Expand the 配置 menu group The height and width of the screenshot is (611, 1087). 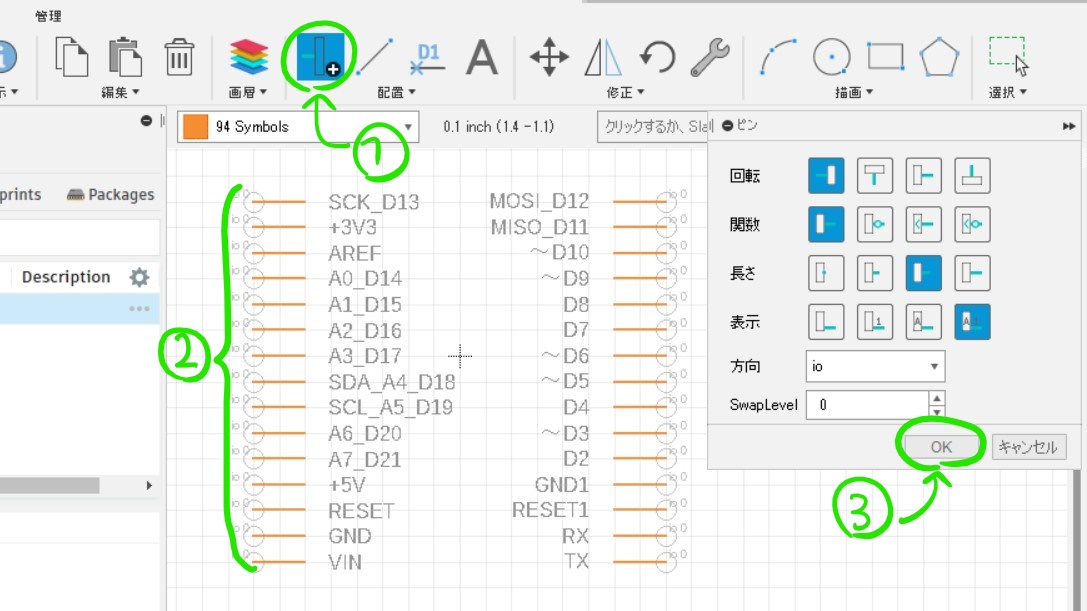pyautogui.click(x=396, y=92)
